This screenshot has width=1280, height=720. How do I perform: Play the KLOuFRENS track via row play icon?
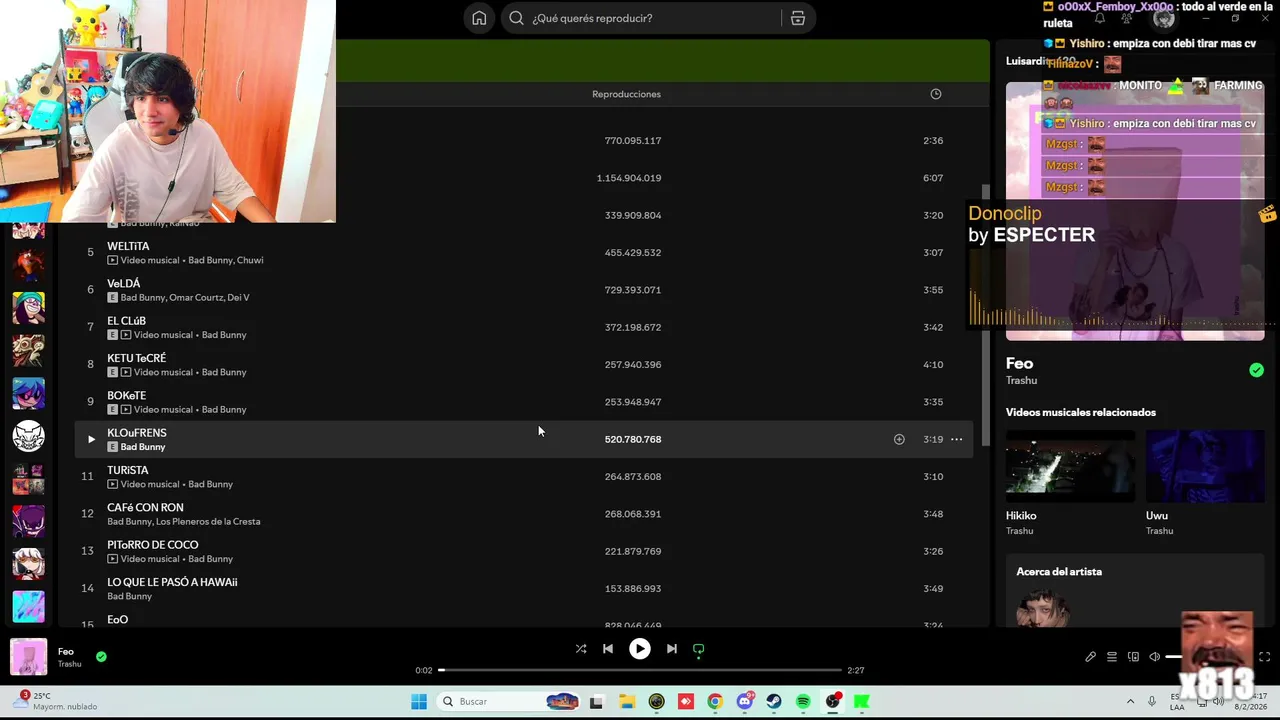(x=91, y=439)
